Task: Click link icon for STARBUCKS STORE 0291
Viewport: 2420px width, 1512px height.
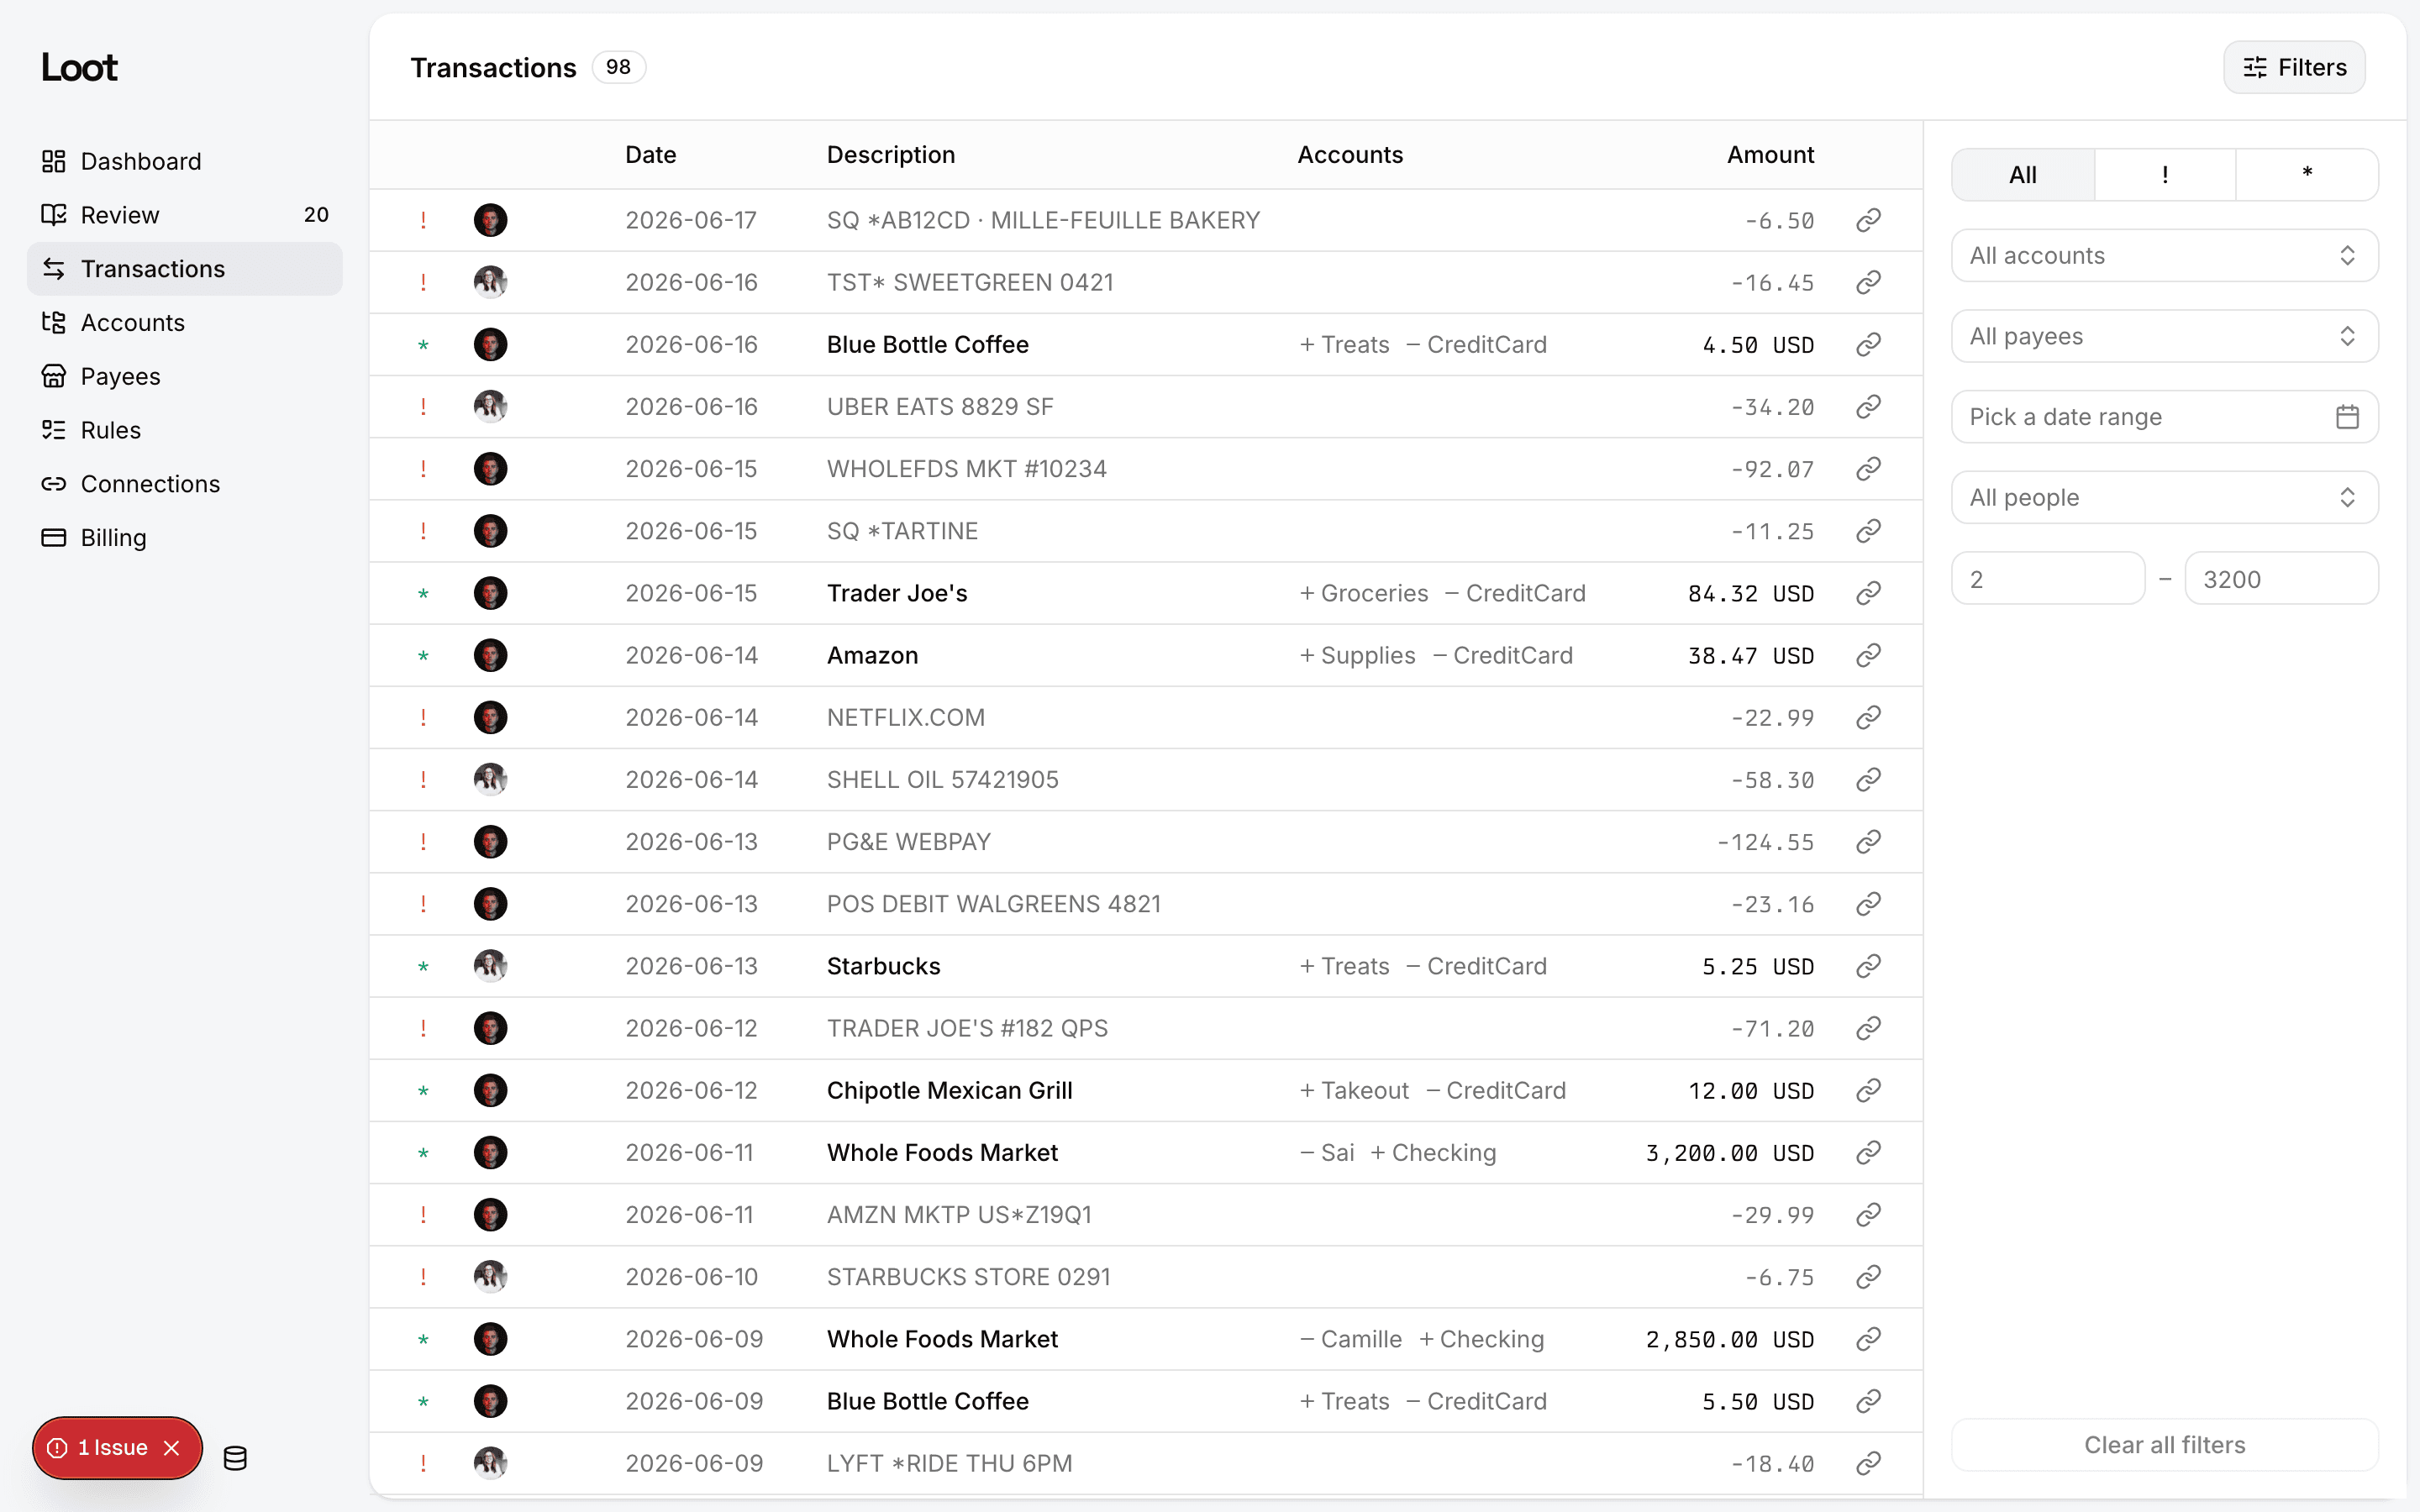Action: pos(1868,1277)
